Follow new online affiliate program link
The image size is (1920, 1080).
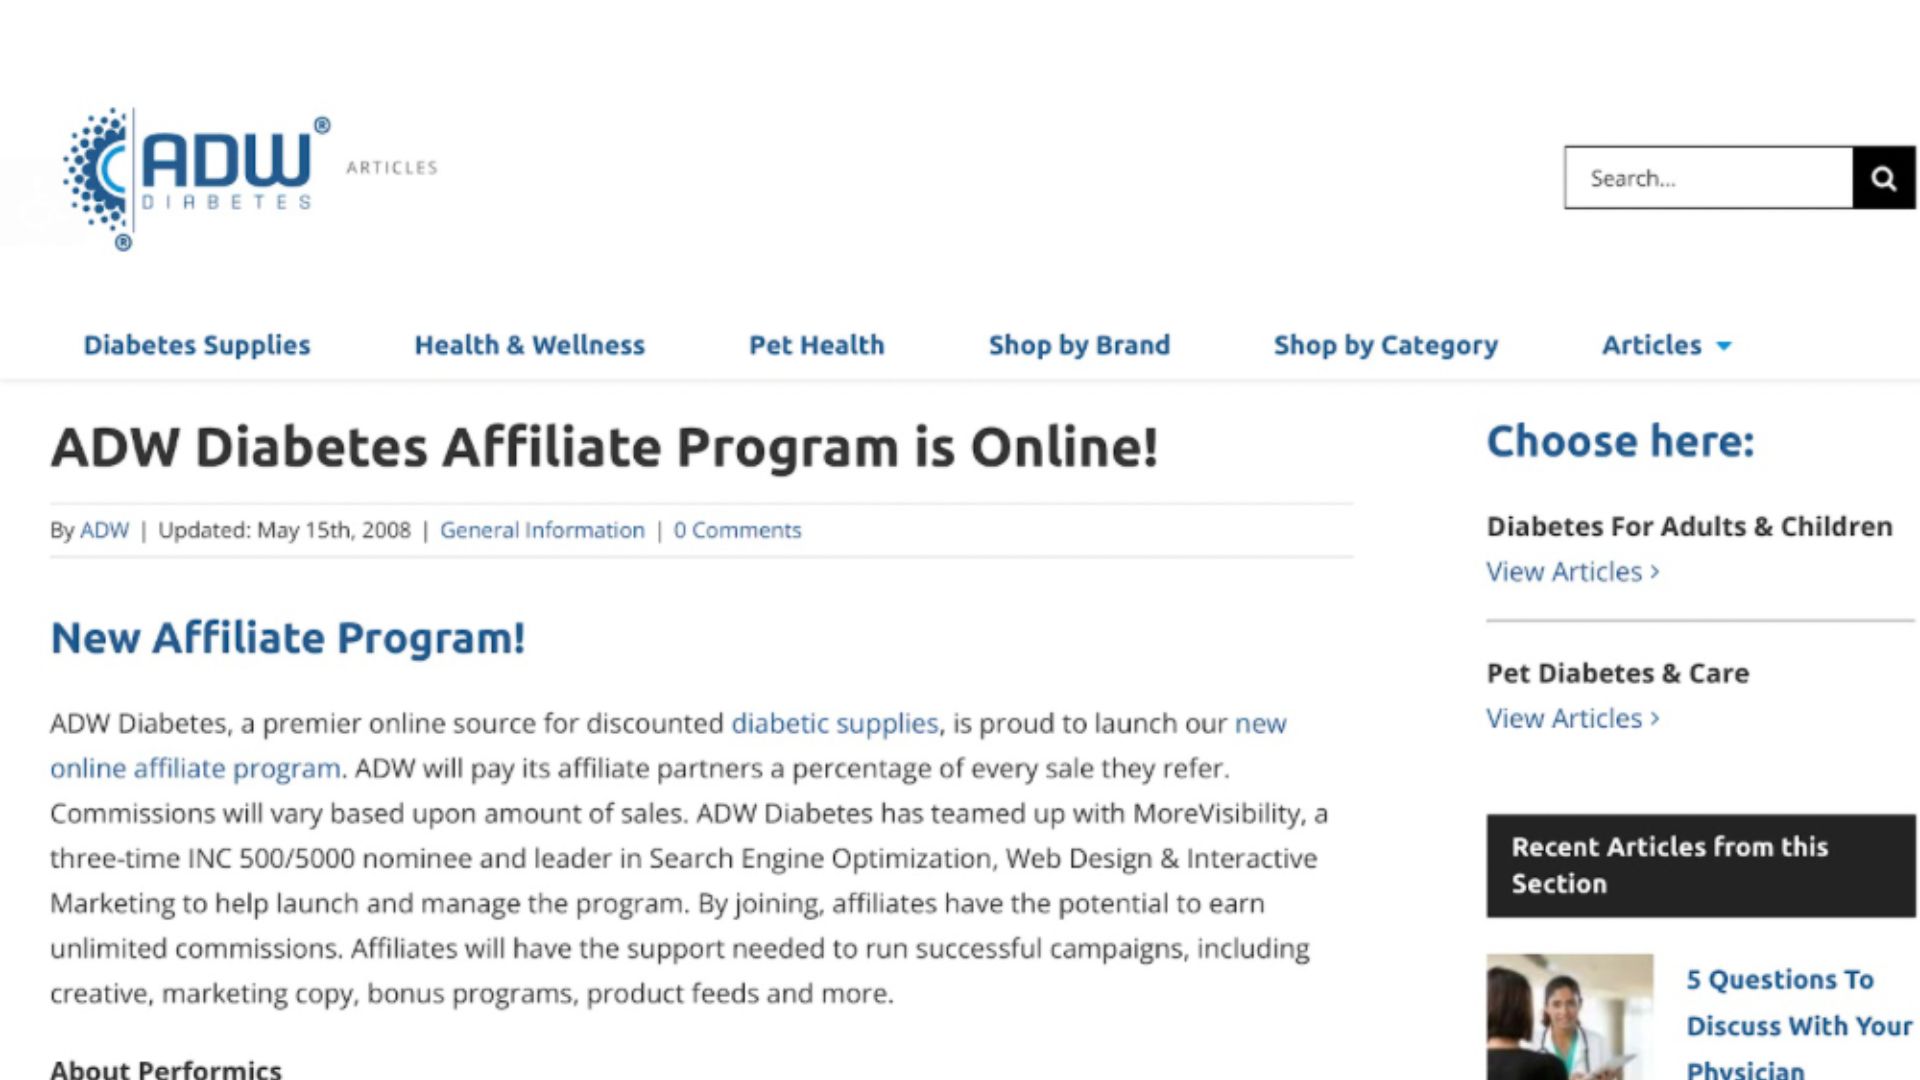click(x=195, y=768)
